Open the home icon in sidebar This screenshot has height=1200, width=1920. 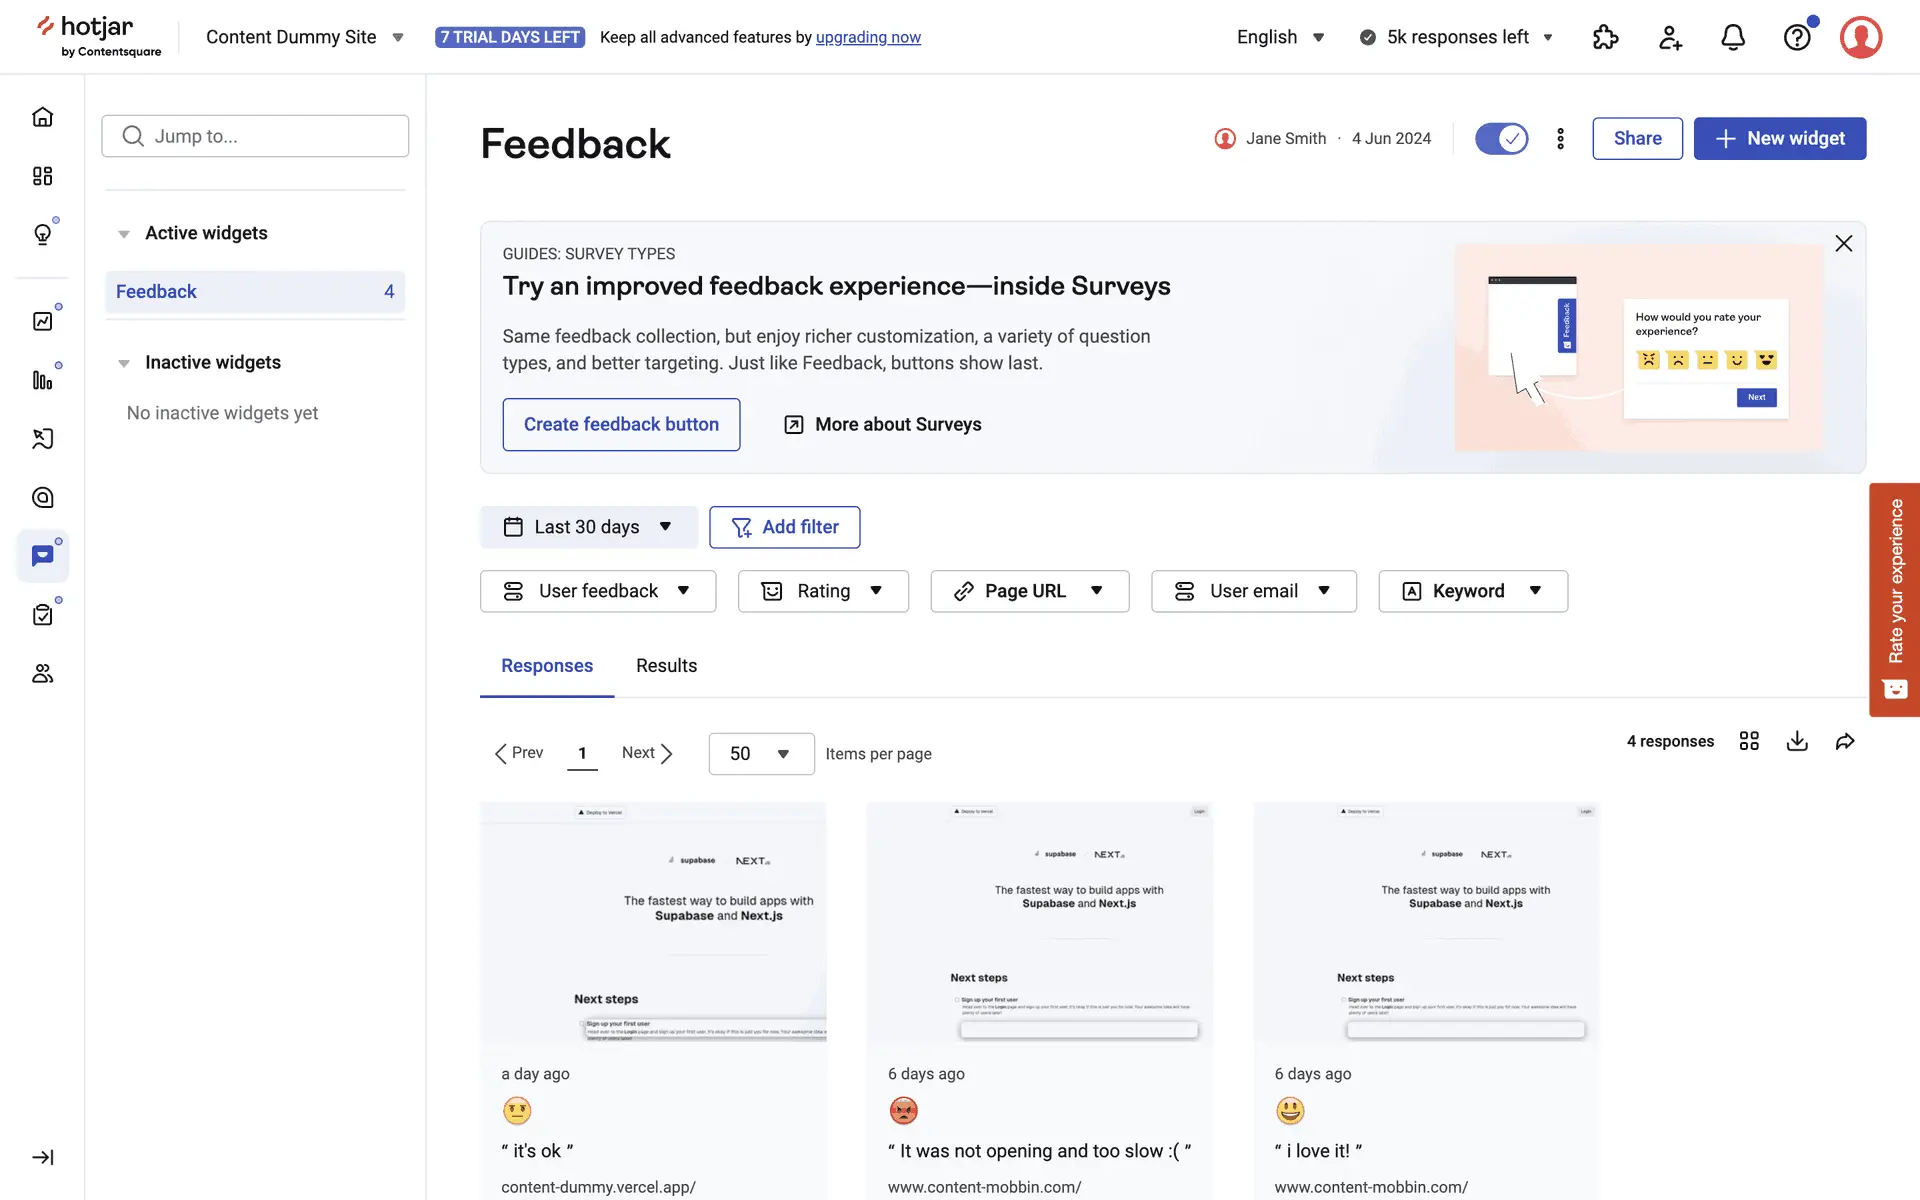coord(42,117)
